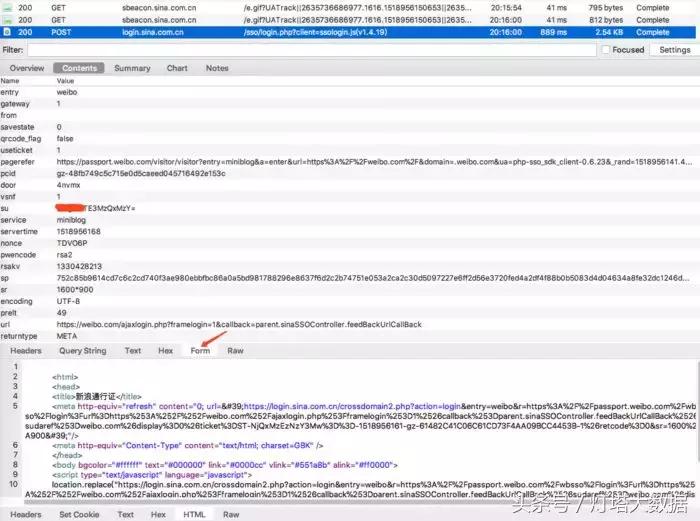Open the request Text tab
This screenshot has width=700, height=521.
[x=133, y=350]
